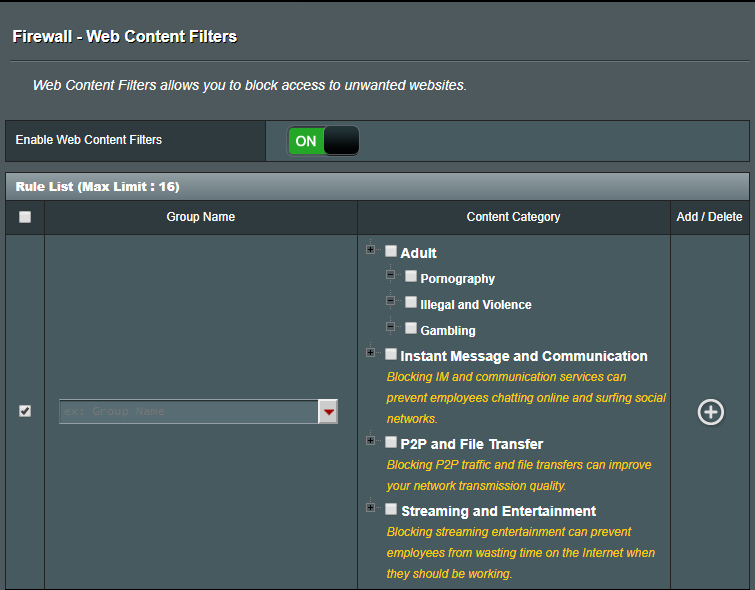Viewport: 755px width, 590px height.
Task: Tick Instant Message and Communication checkbox
Action: 391,354
